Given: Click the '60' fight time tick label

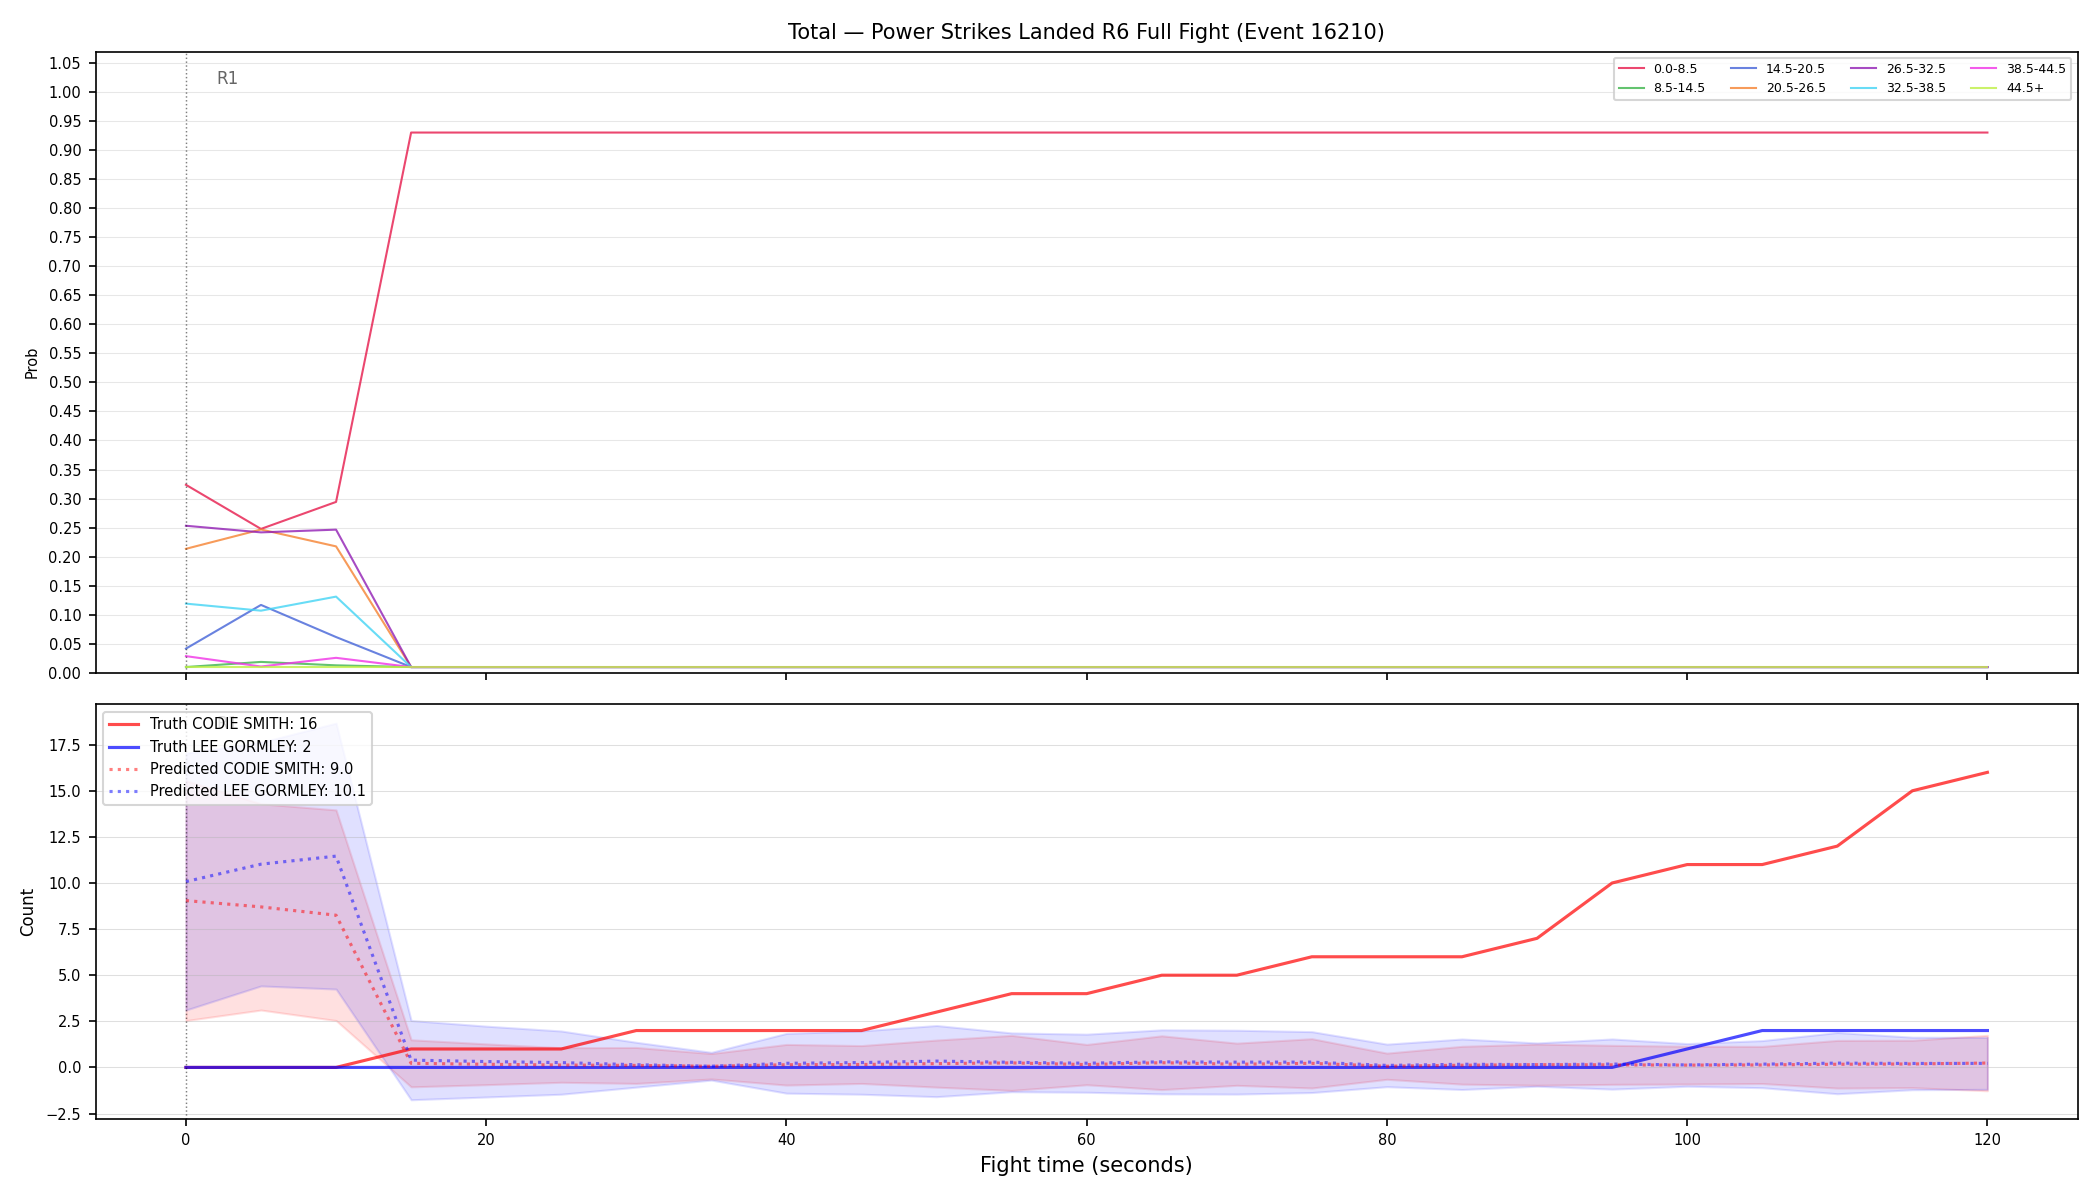Looking at the screenshot, I should pyautogui.click(x=1086, y=1139).
